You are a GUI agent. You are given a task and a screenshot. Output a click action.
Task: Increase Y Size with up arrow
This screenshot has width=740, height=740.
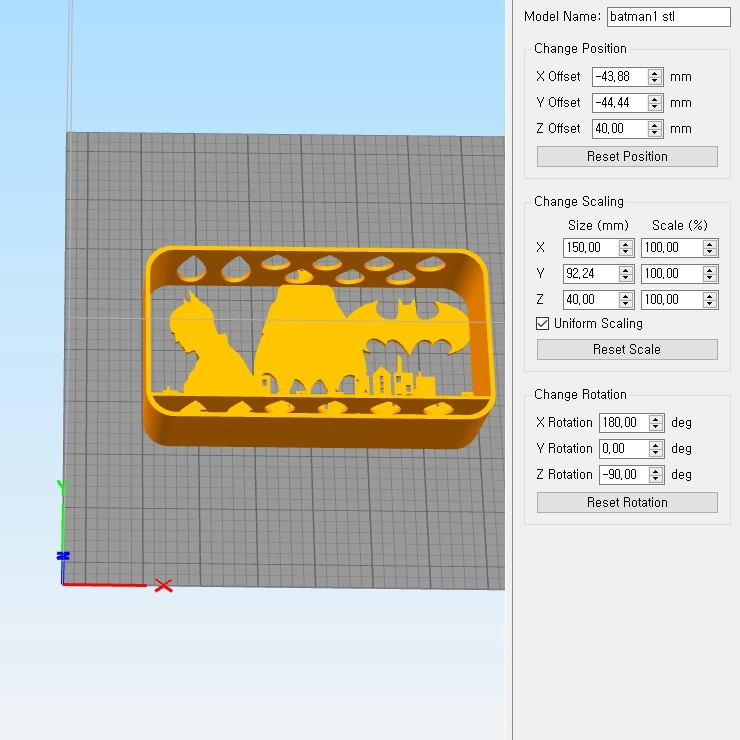[x=626, y=269]
